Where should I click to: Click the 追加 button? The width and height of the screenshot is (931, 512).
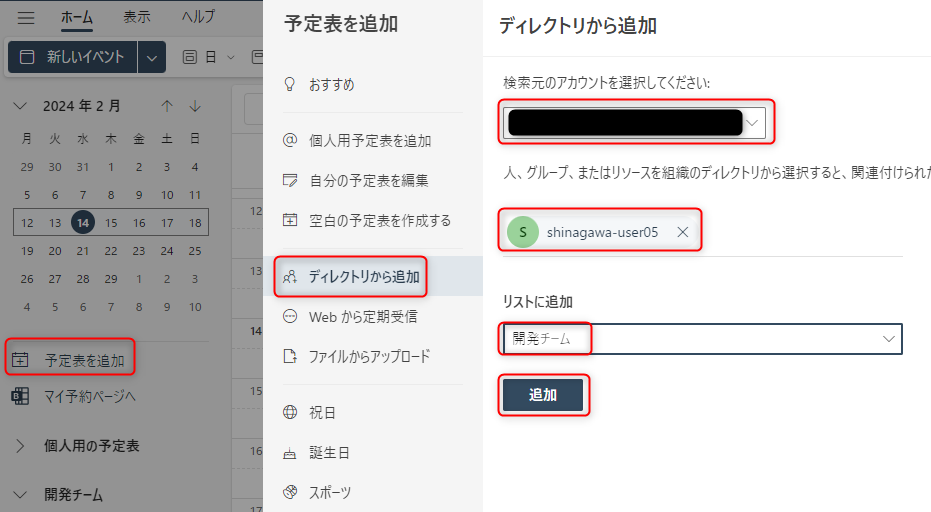click(x=543, y=395)
